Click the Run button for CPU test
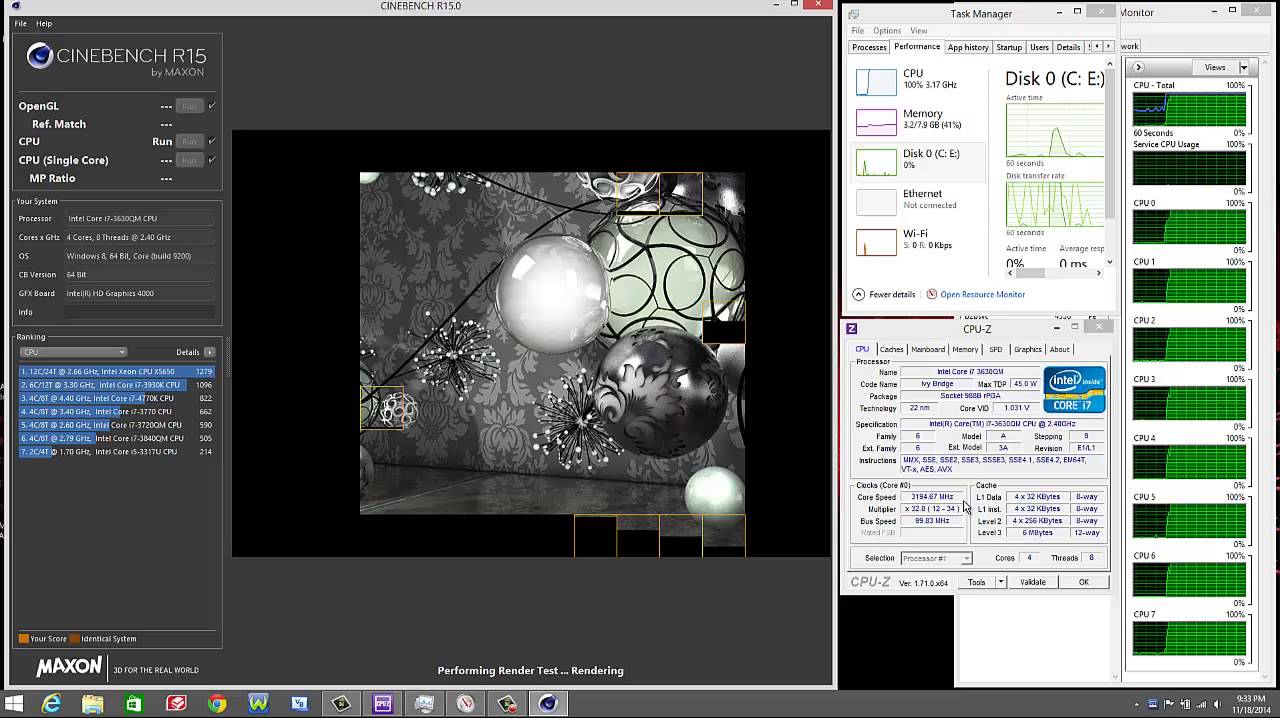 tap(189, 142)
